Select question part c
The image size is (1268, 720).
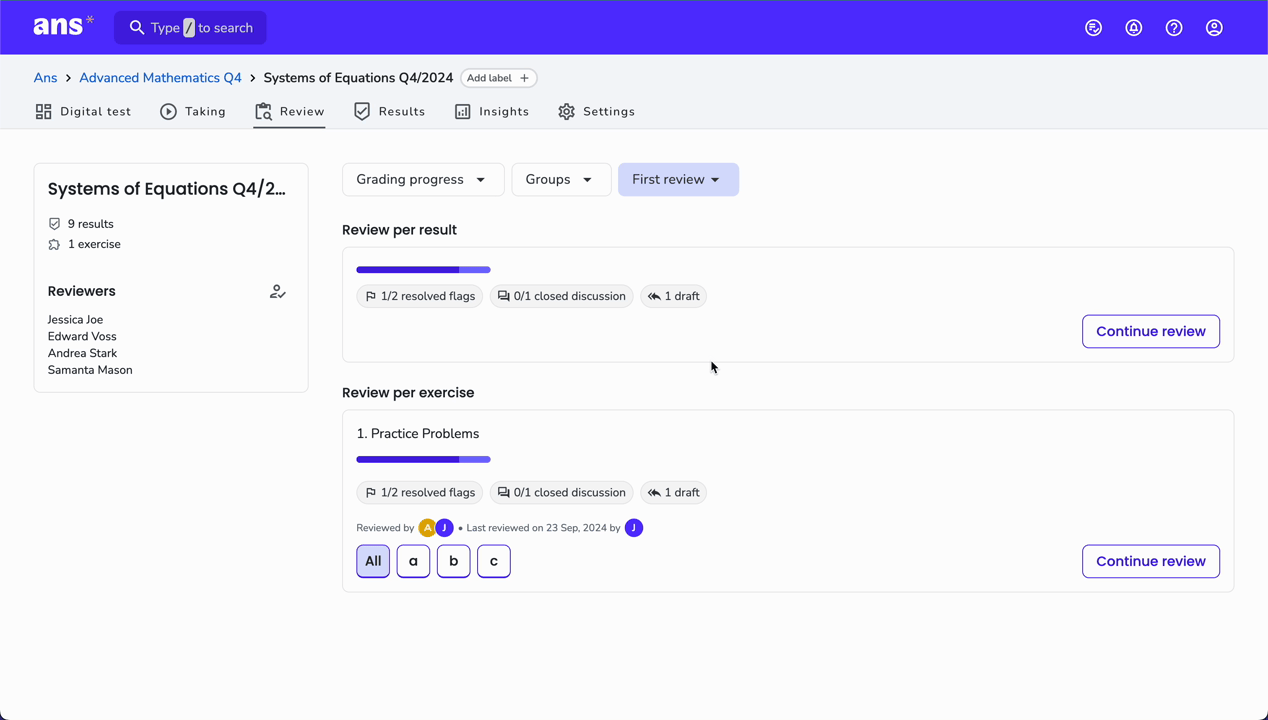(494, 561)
